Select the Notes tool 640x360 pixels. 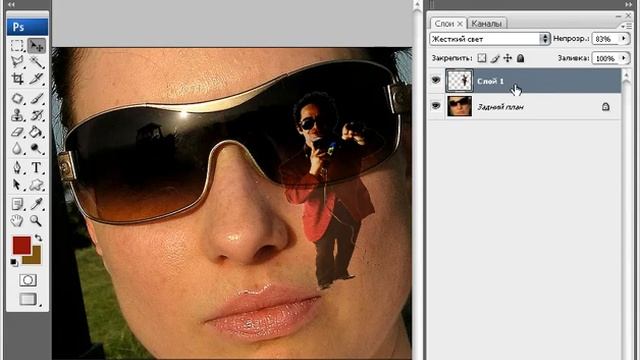pyautogui.click(x=17, y=204)
